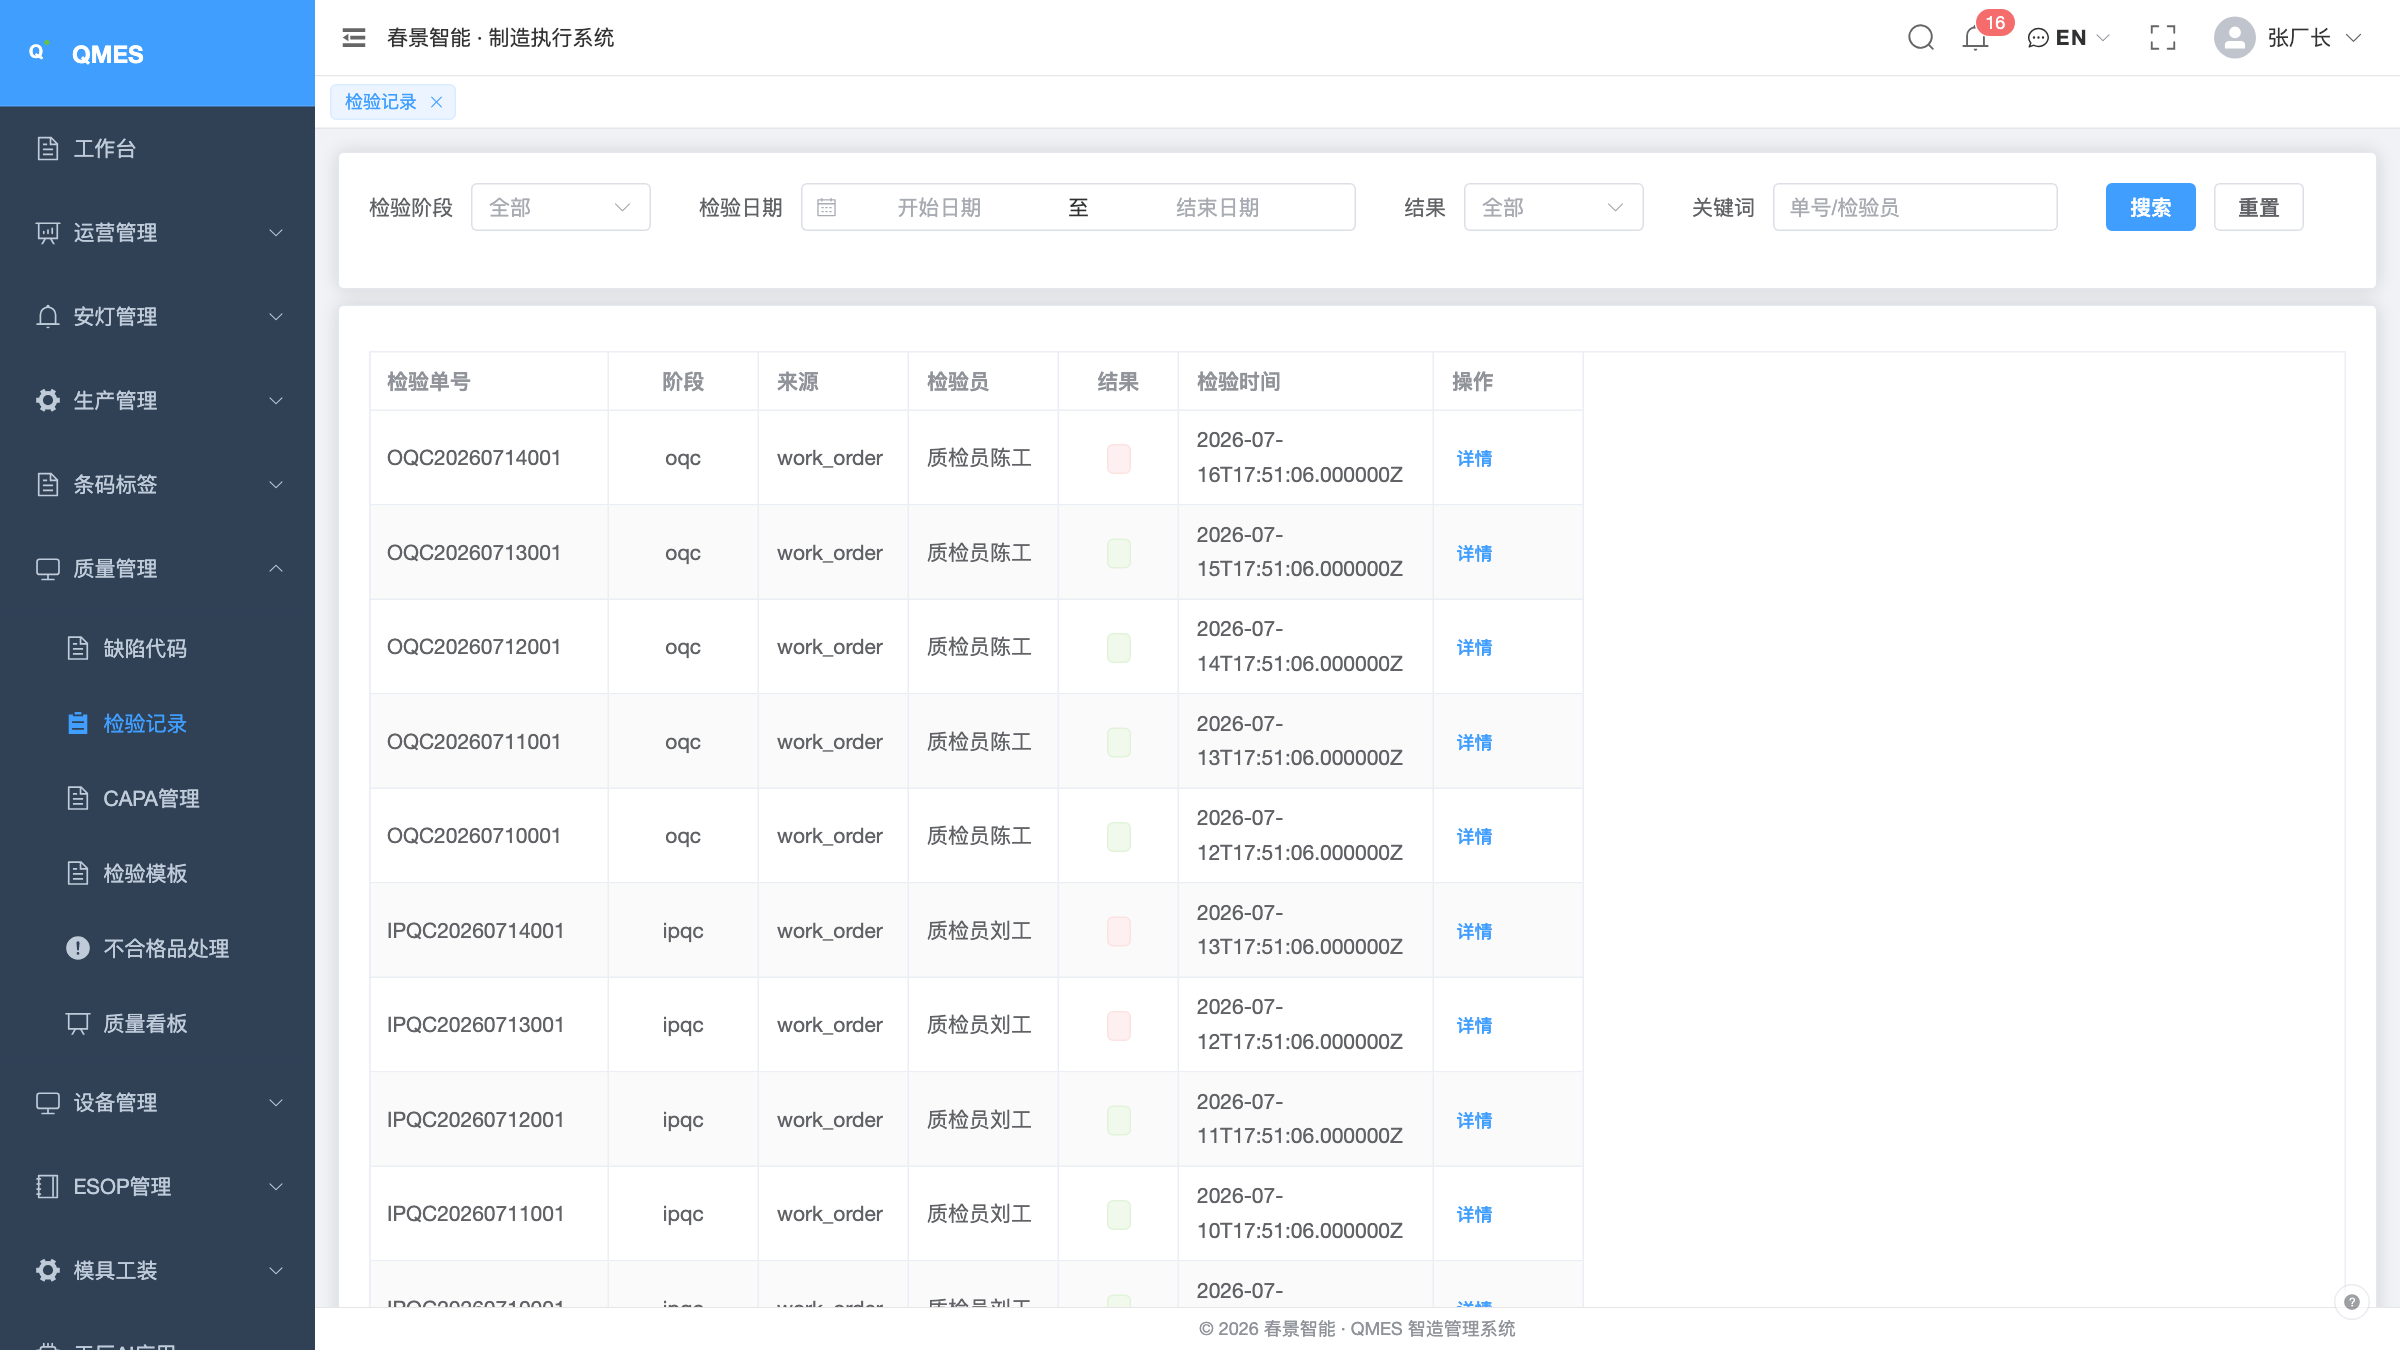Open 详情 for IPQC20260711001

[1474, 1214]
